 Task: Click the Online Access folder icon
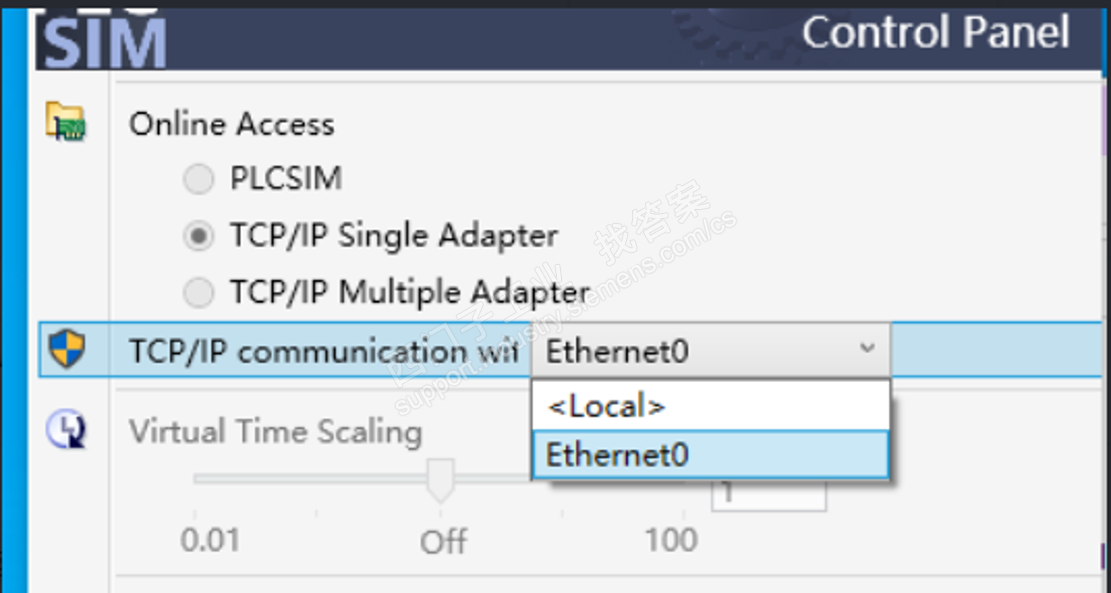click(x=66, y=122)
